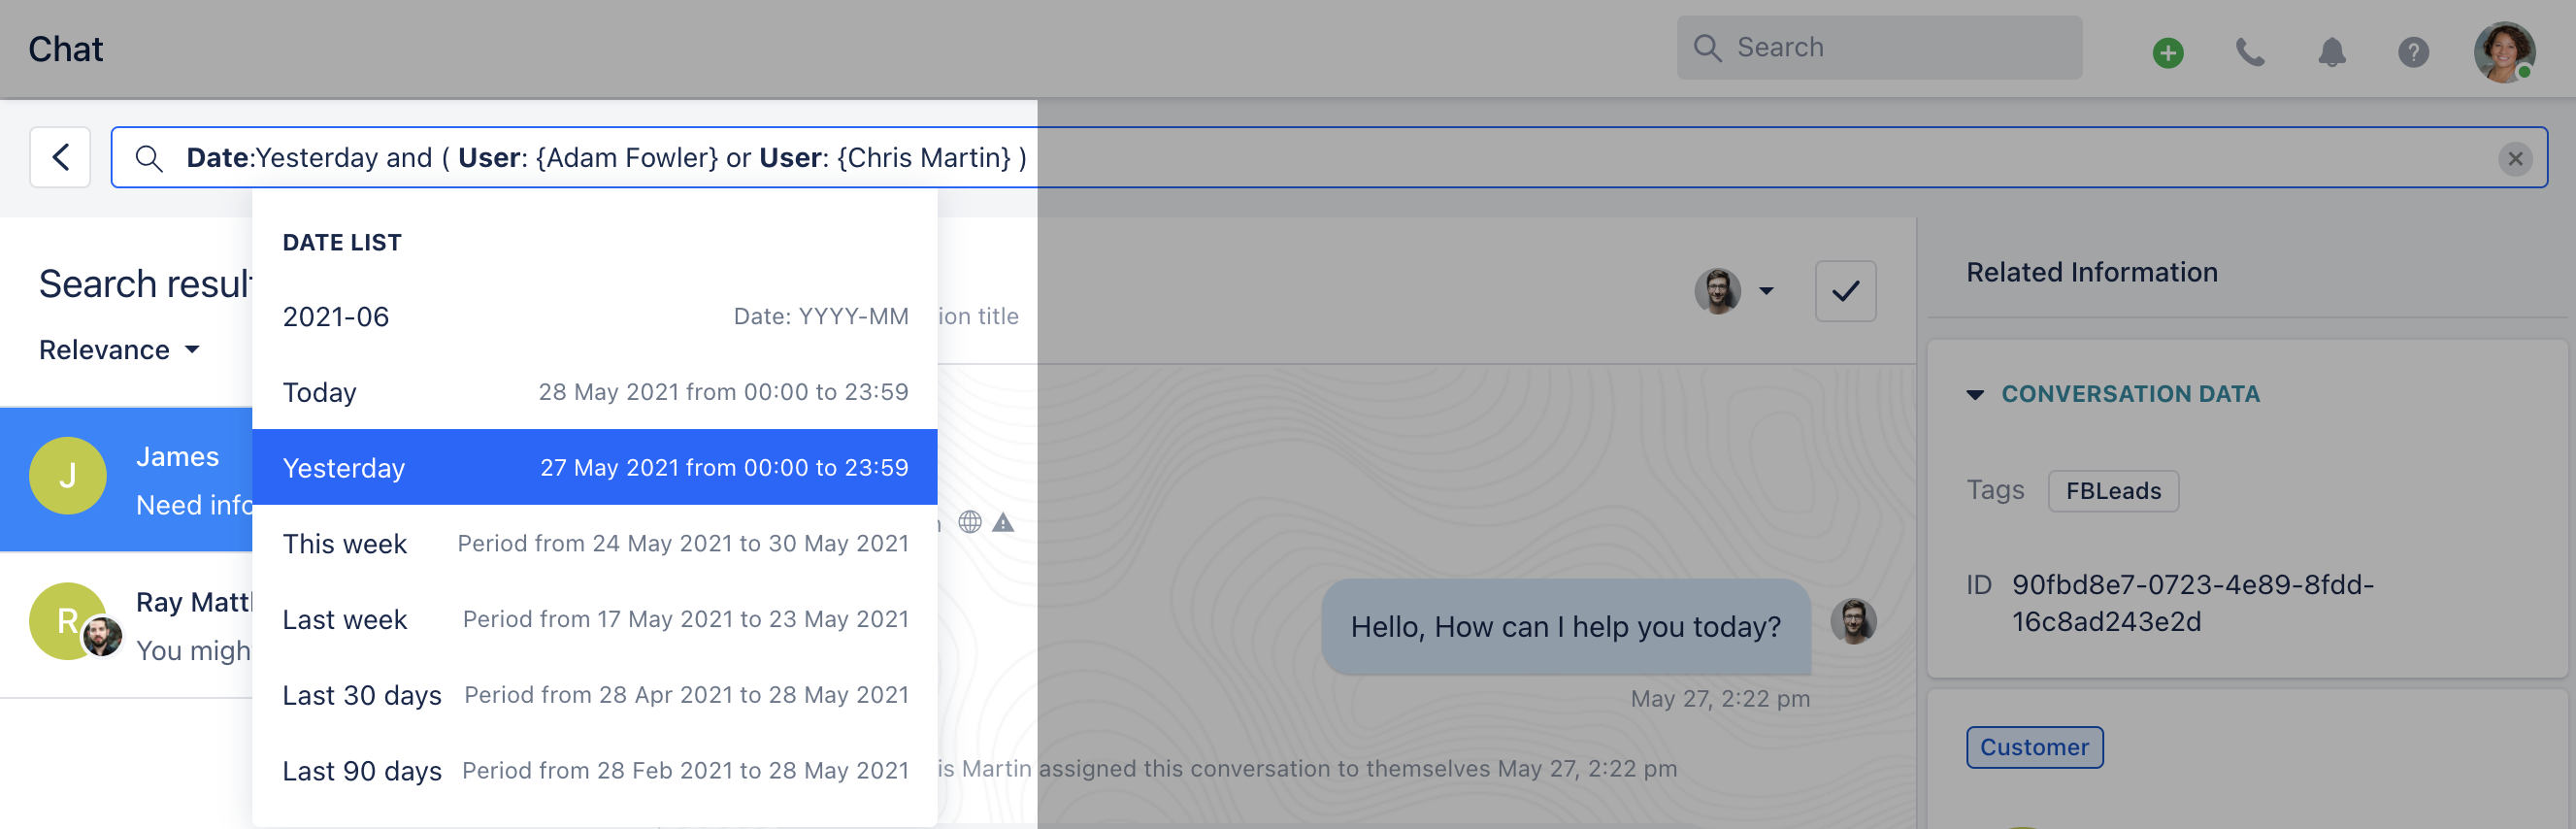The width and height of the screenshot is (2576, 829).
Task: Open notifications bell icon
Action: click(2331, 52)
